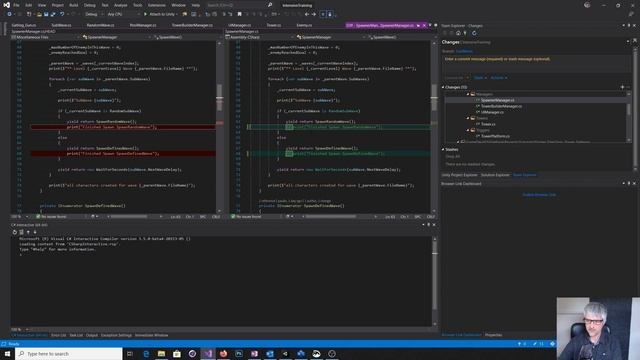This screenshot has width=640, height=360.
Task: Click the Manage Connections plug icon in Team Explorer
Action: (x=465, y=33)
